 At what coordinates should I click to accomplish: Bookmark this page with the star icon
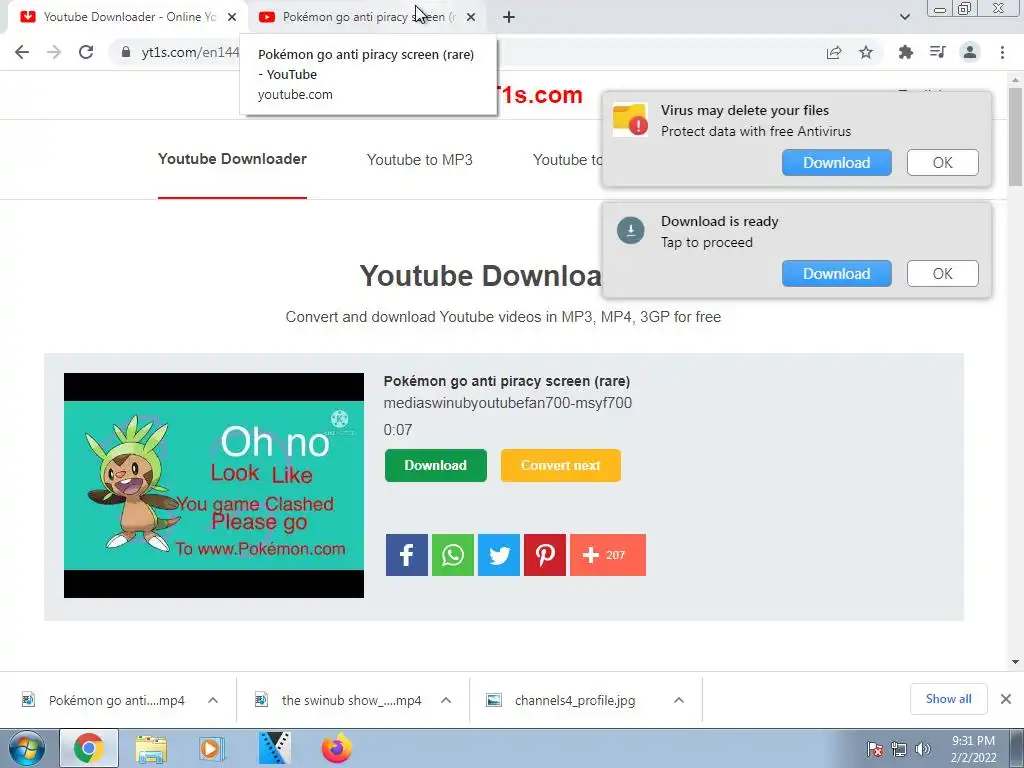pyautogui.click(x=866, y=52)
